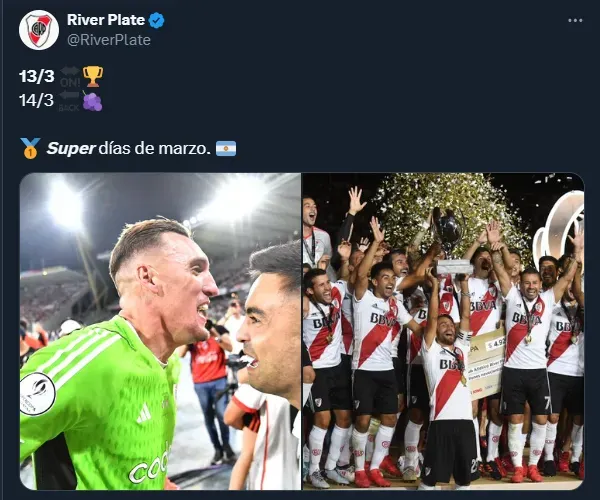Click the Argentina flag emoji
Viewport: 600px width, 500px height.
(x=226, y=148)
